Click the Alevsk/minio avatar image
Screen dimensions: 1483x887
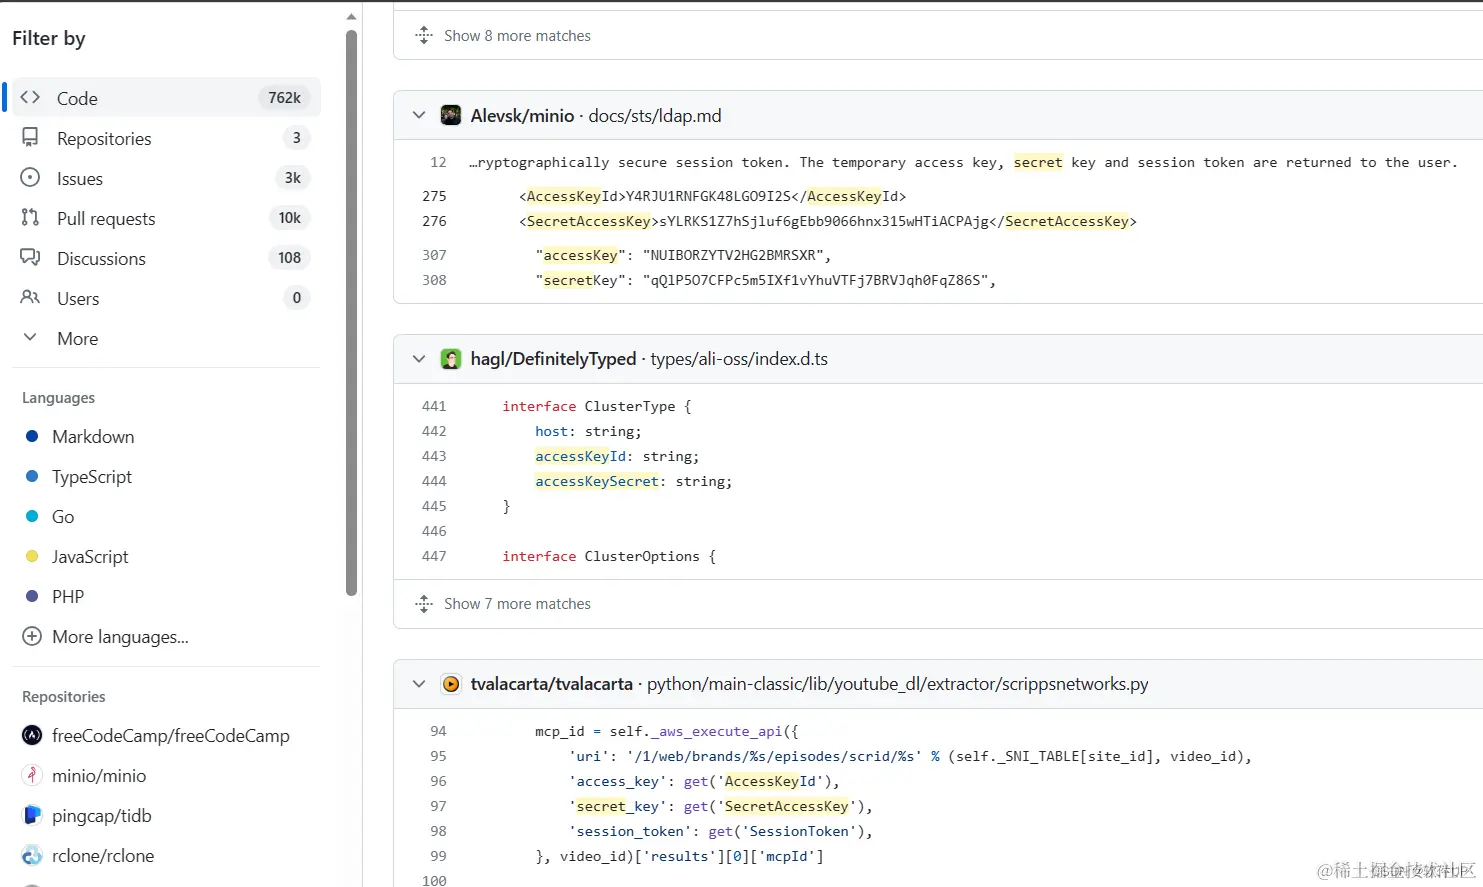point(451,115)
